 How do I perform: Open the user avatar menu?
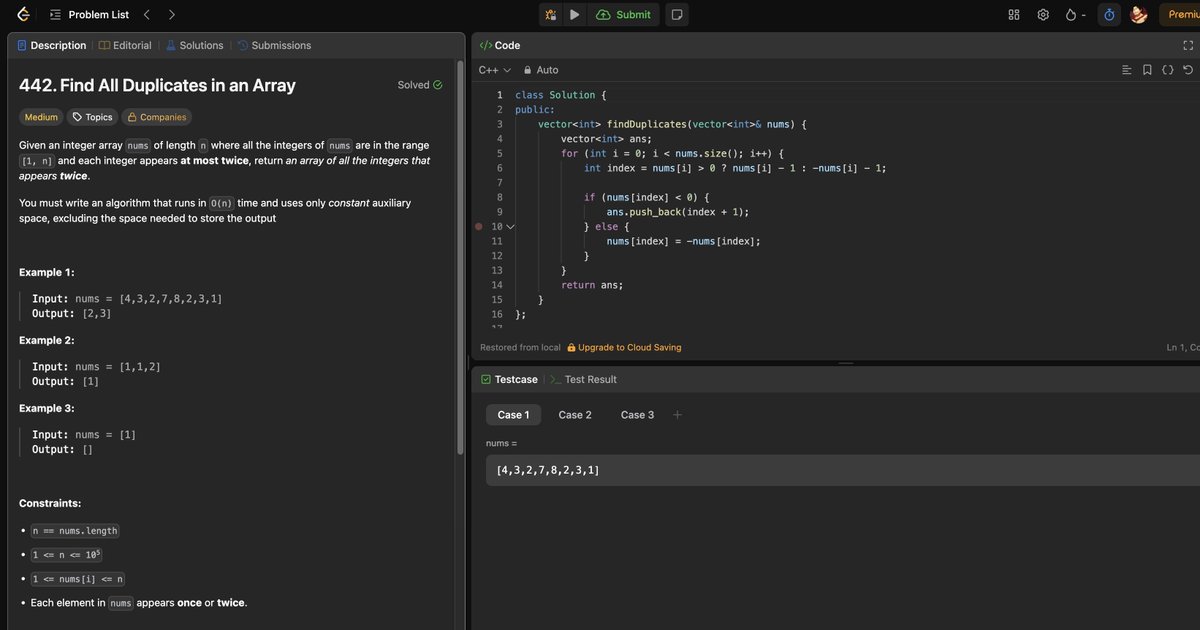point(1138,15)
